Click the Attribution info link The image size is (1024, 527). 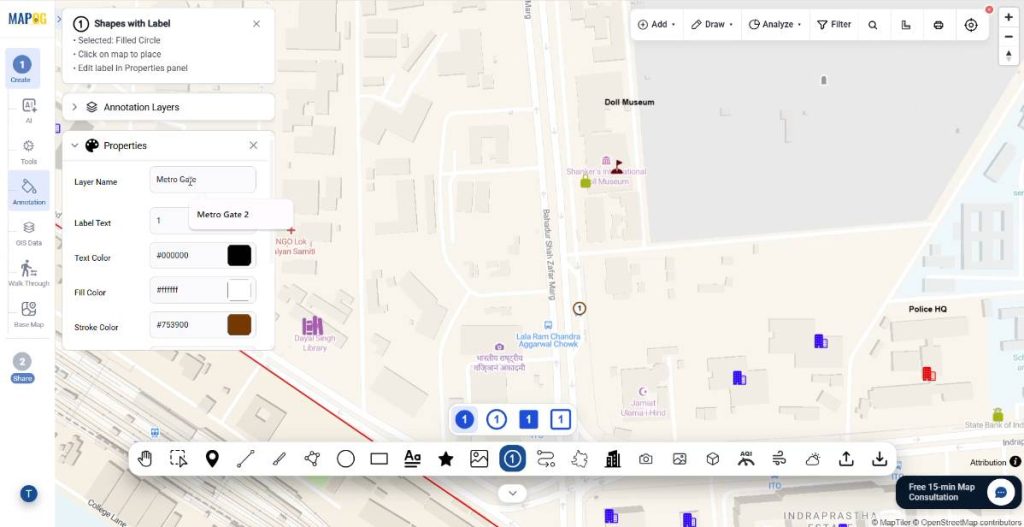coord(995,462)
